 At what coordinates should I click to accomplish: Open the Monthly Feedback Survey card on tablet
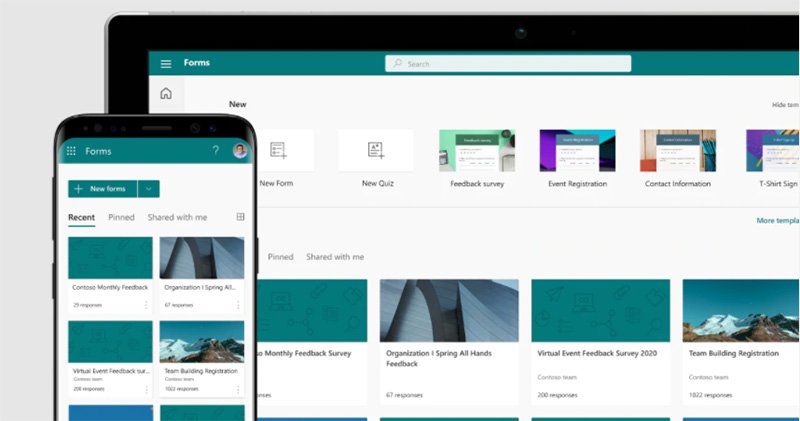coord(312,342)
